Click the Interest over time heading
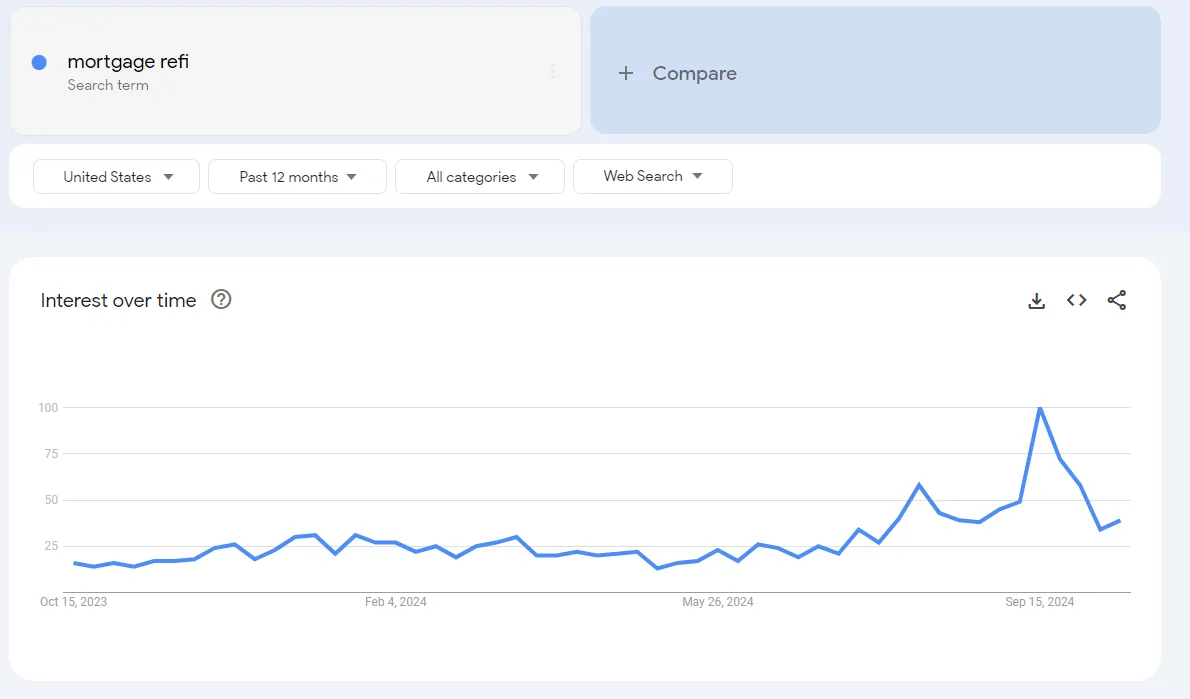 click(x=118, y=300)
